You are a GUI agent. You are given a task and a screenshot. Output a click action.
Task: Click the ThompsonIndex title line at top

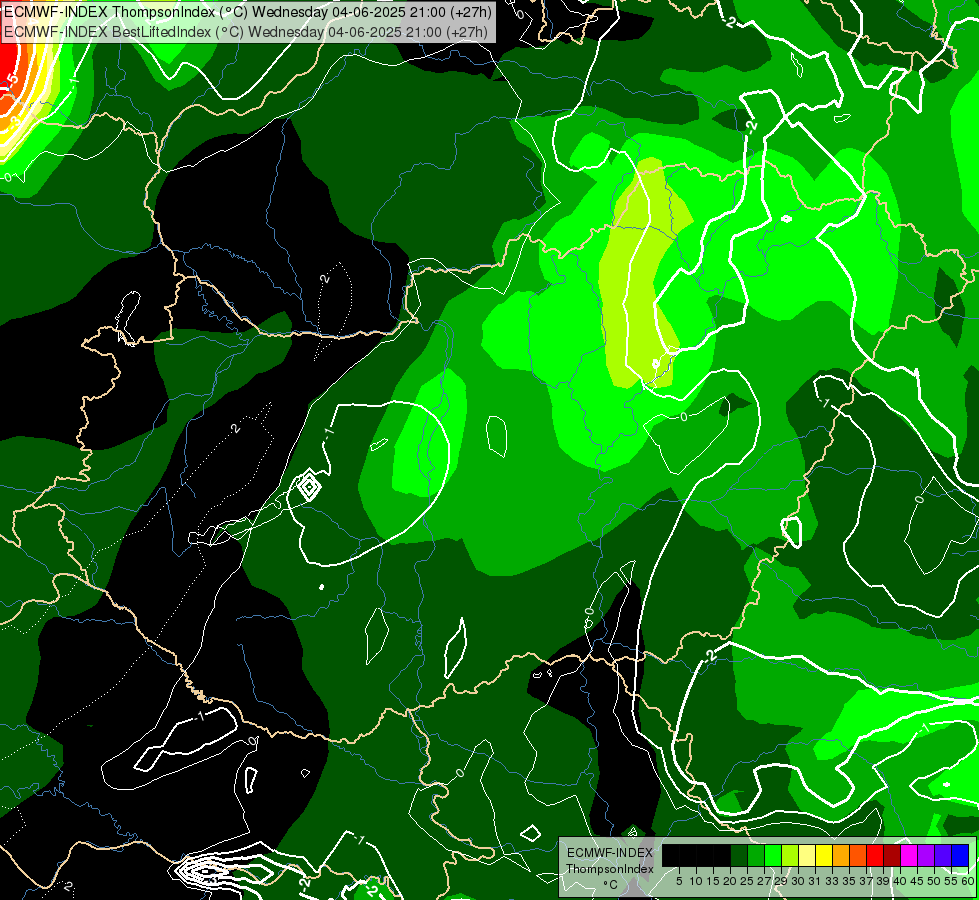248,11
